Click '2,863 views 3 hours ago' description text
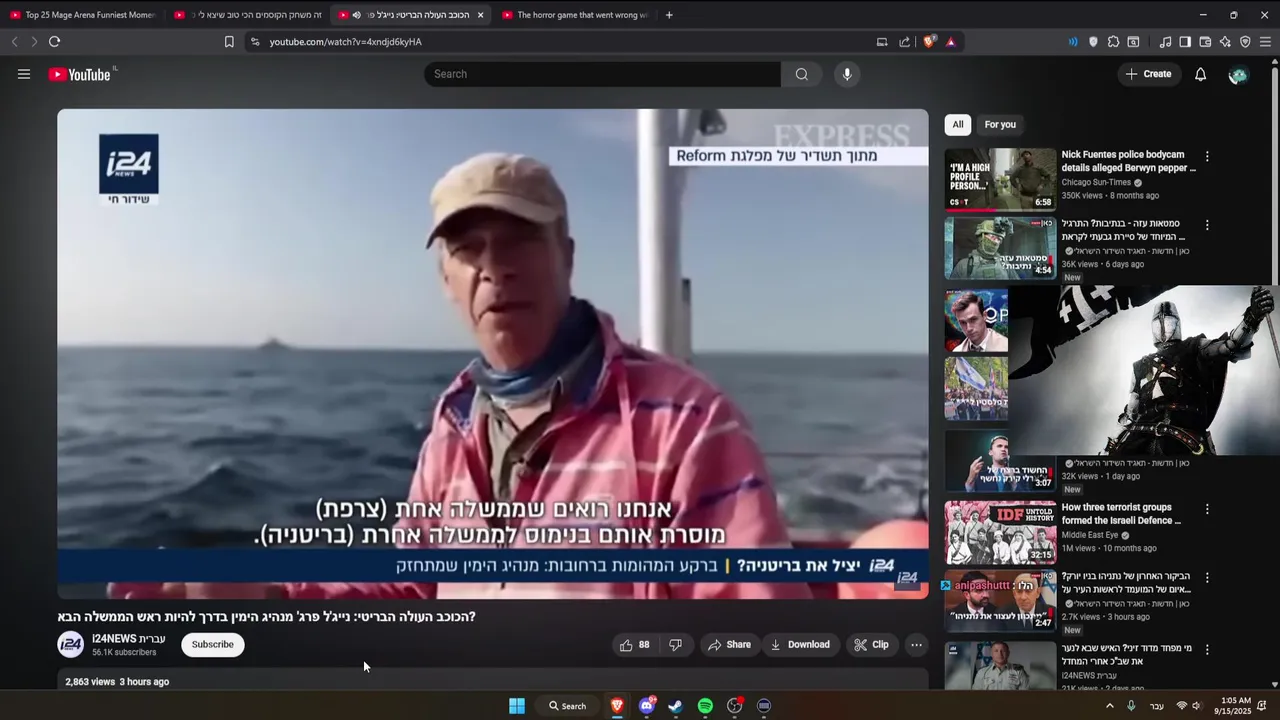The width and height of the screenshot is (1280, 720). (x=117, y=682)
